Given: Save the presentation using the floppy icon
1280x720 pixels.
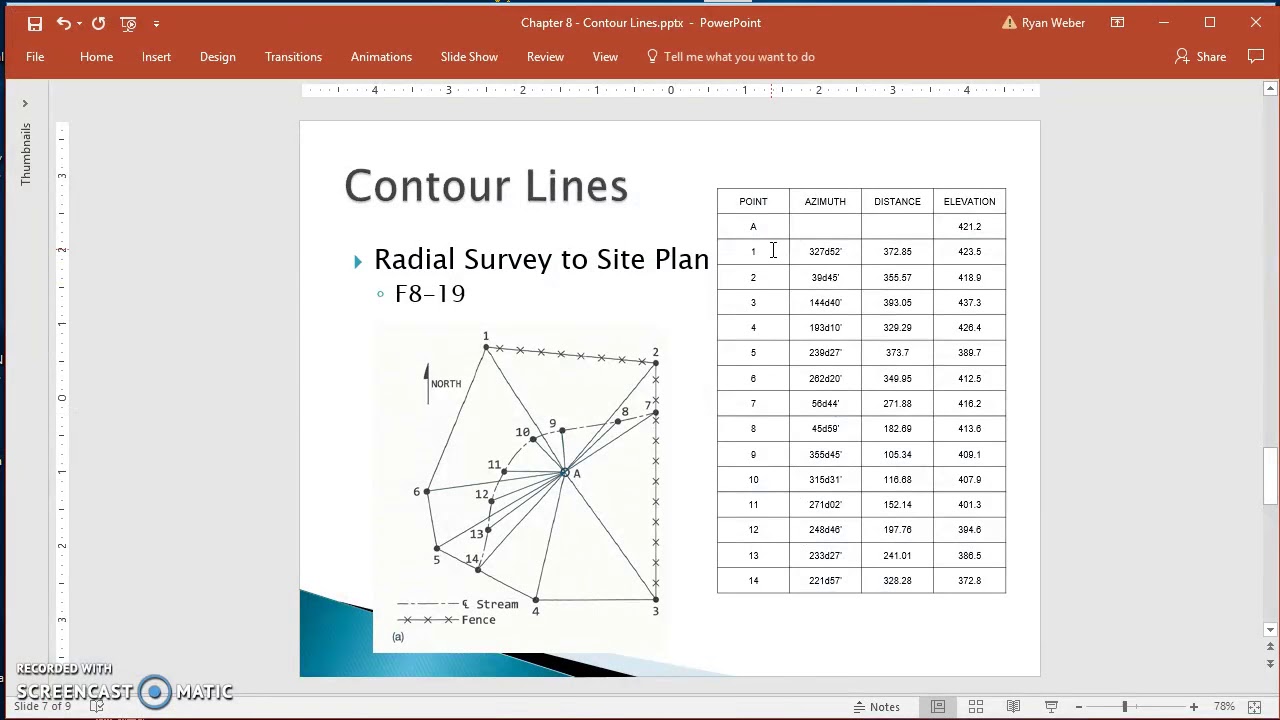Looking at the screenshot, I should pyautogui.click(x=35, y=23).
